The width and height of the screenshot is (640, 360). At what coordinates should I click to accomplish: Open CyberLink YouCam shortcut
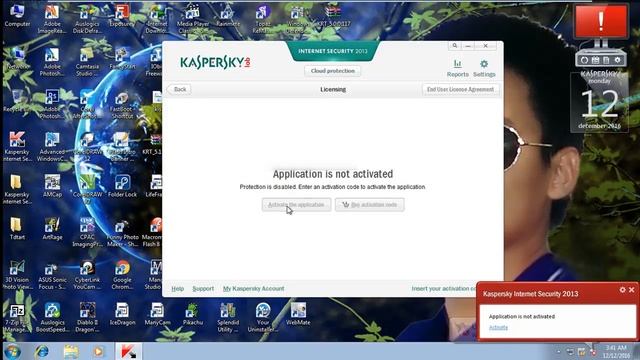click(x=87, y=274)
